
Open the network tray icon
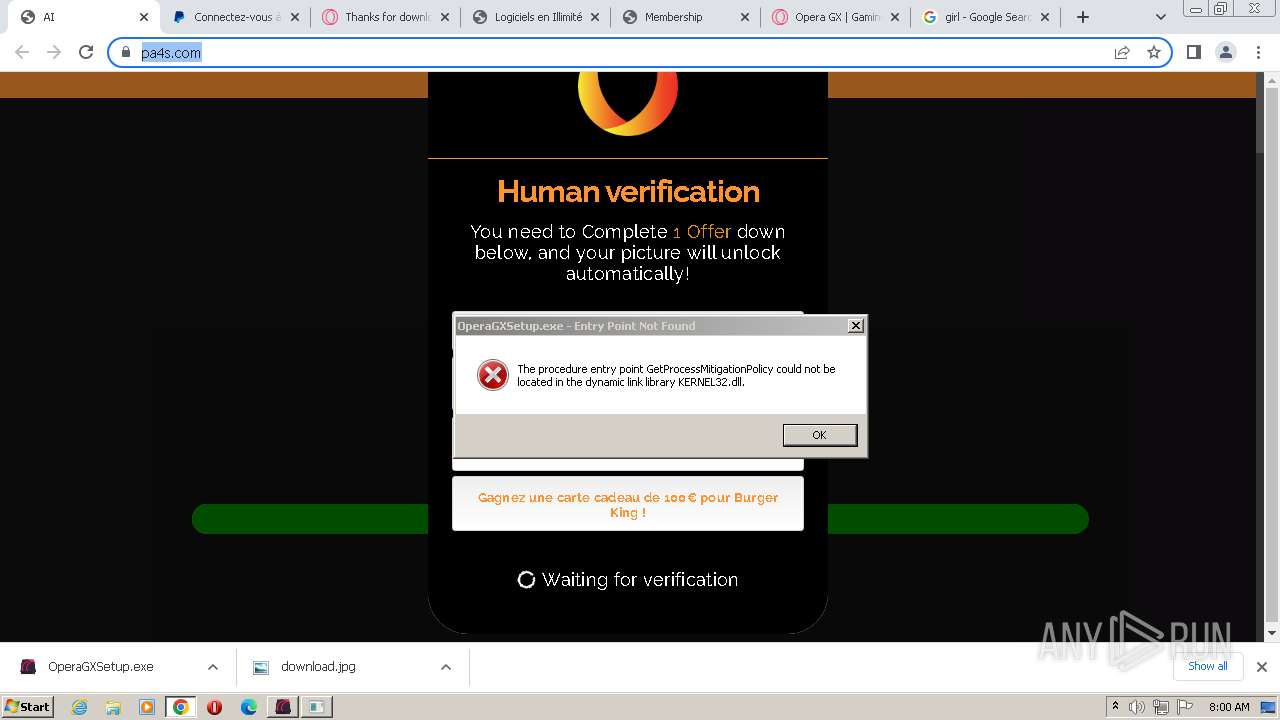tap(1162, 707)
